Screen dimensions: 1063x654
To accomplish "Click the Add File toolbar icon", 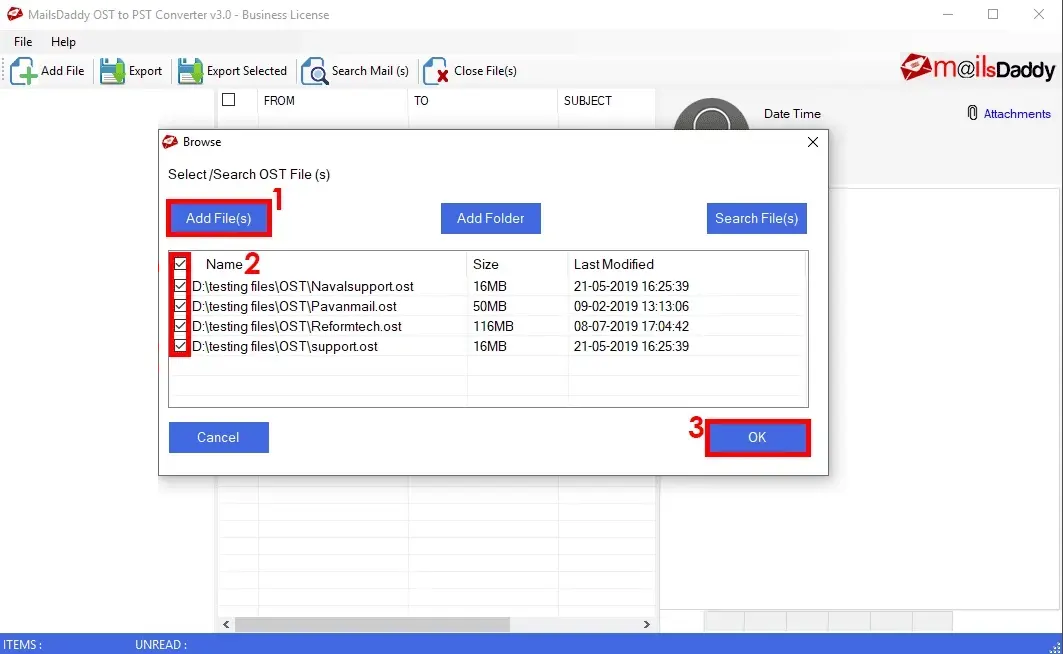I will [x=23, y=70].
